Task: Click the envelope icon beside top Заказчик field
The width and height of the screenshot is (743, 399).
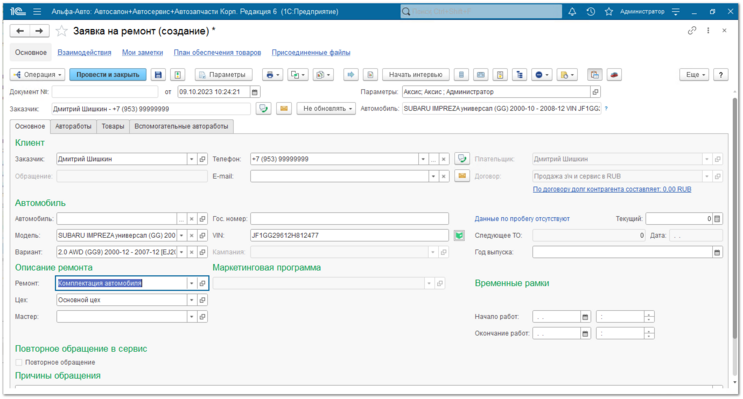Action: tap(283, 109)
